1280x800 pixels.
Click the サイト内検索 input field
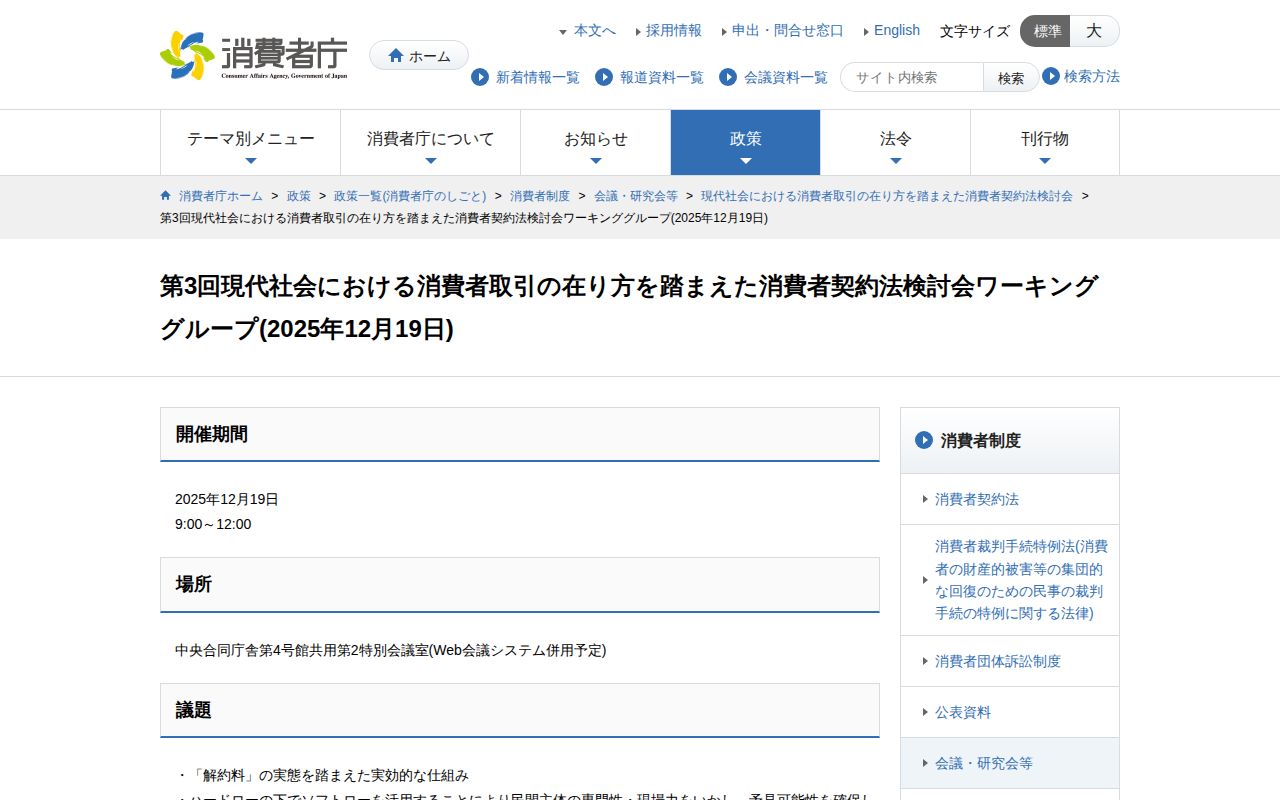click(x=912, y=77)
